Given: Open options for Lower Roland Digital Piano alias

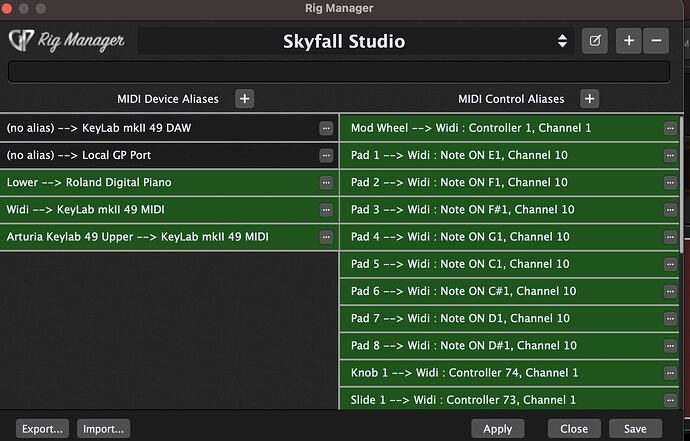Looking at the screenshot, I should click(326, 183).
